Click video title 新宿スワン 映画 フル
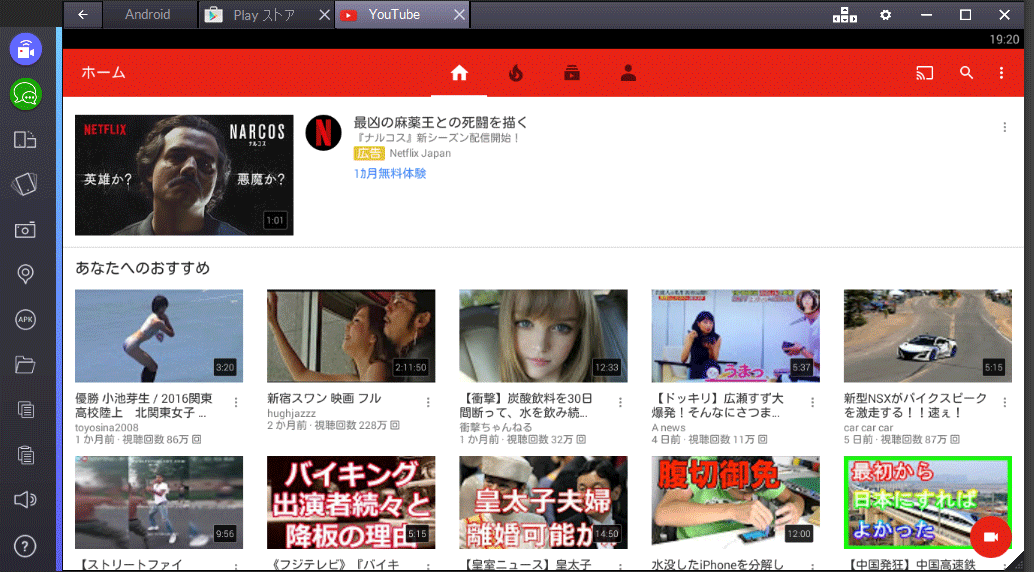The height and width of the screenshot is (572, 1034). [324, 398]
